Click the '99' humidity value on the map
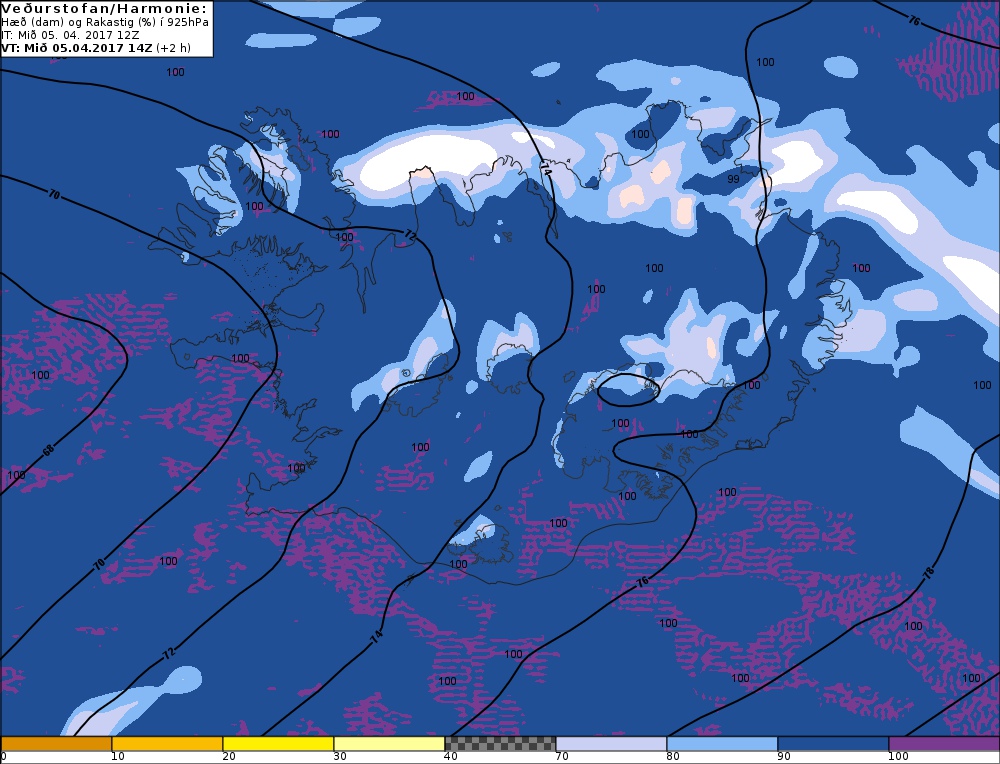 click(733, 179)
